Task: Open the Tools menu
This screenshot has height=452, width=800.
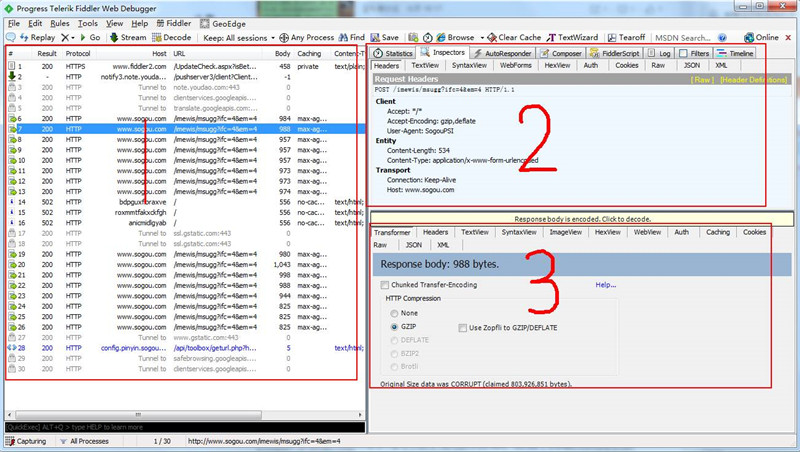Action: coord(87,23)
